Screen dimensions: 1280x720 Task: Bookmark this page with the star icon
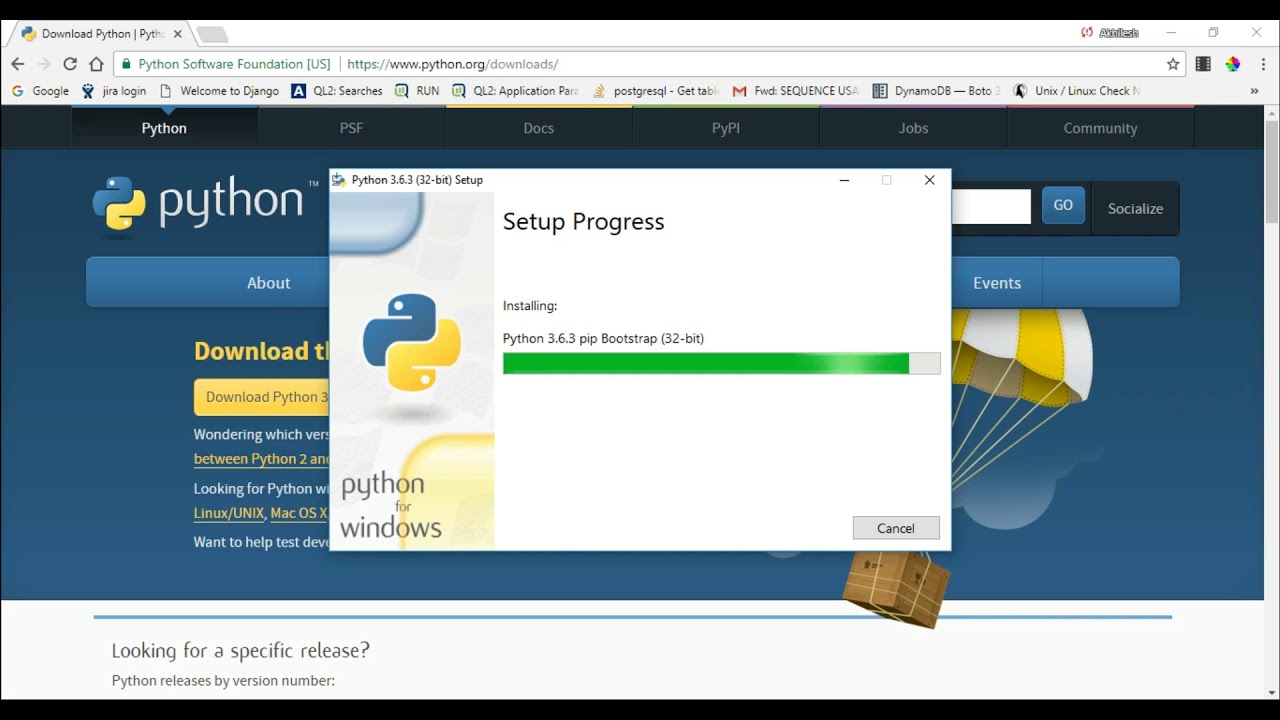click(x=1173, y=64)
